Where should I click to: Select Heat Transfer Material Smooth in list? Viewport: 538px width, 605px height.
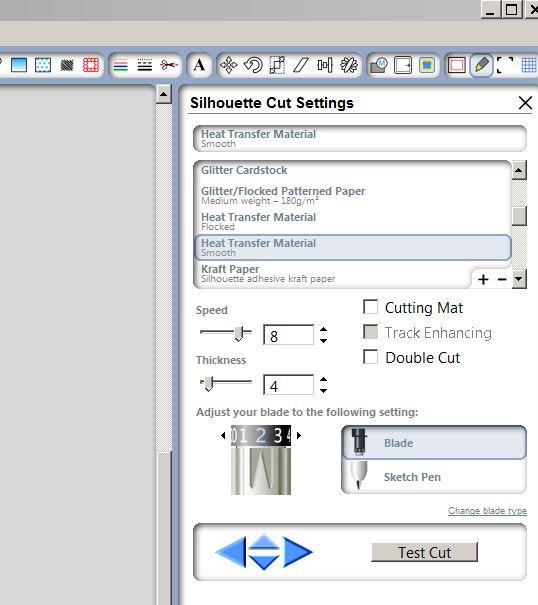point(353,247)
